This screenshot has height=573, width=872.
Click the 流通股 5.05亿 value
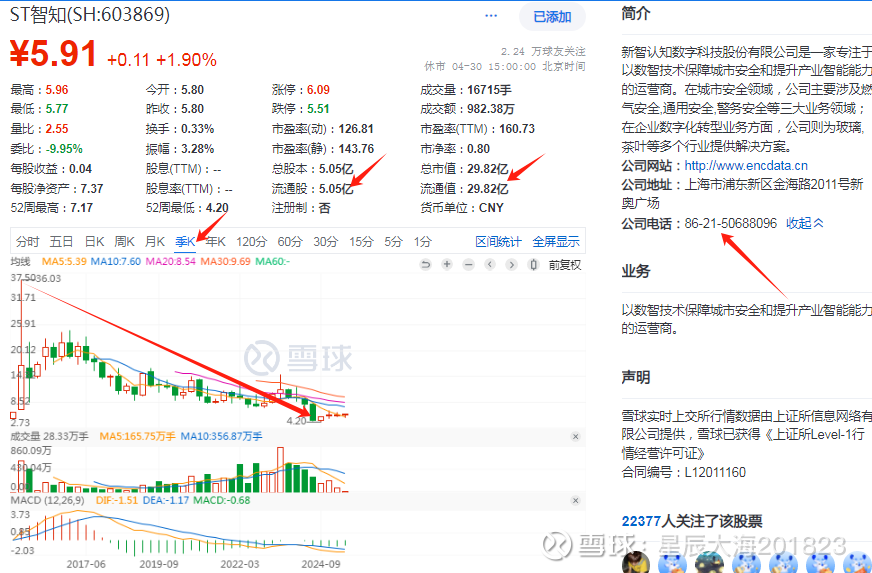pos(336,189)
